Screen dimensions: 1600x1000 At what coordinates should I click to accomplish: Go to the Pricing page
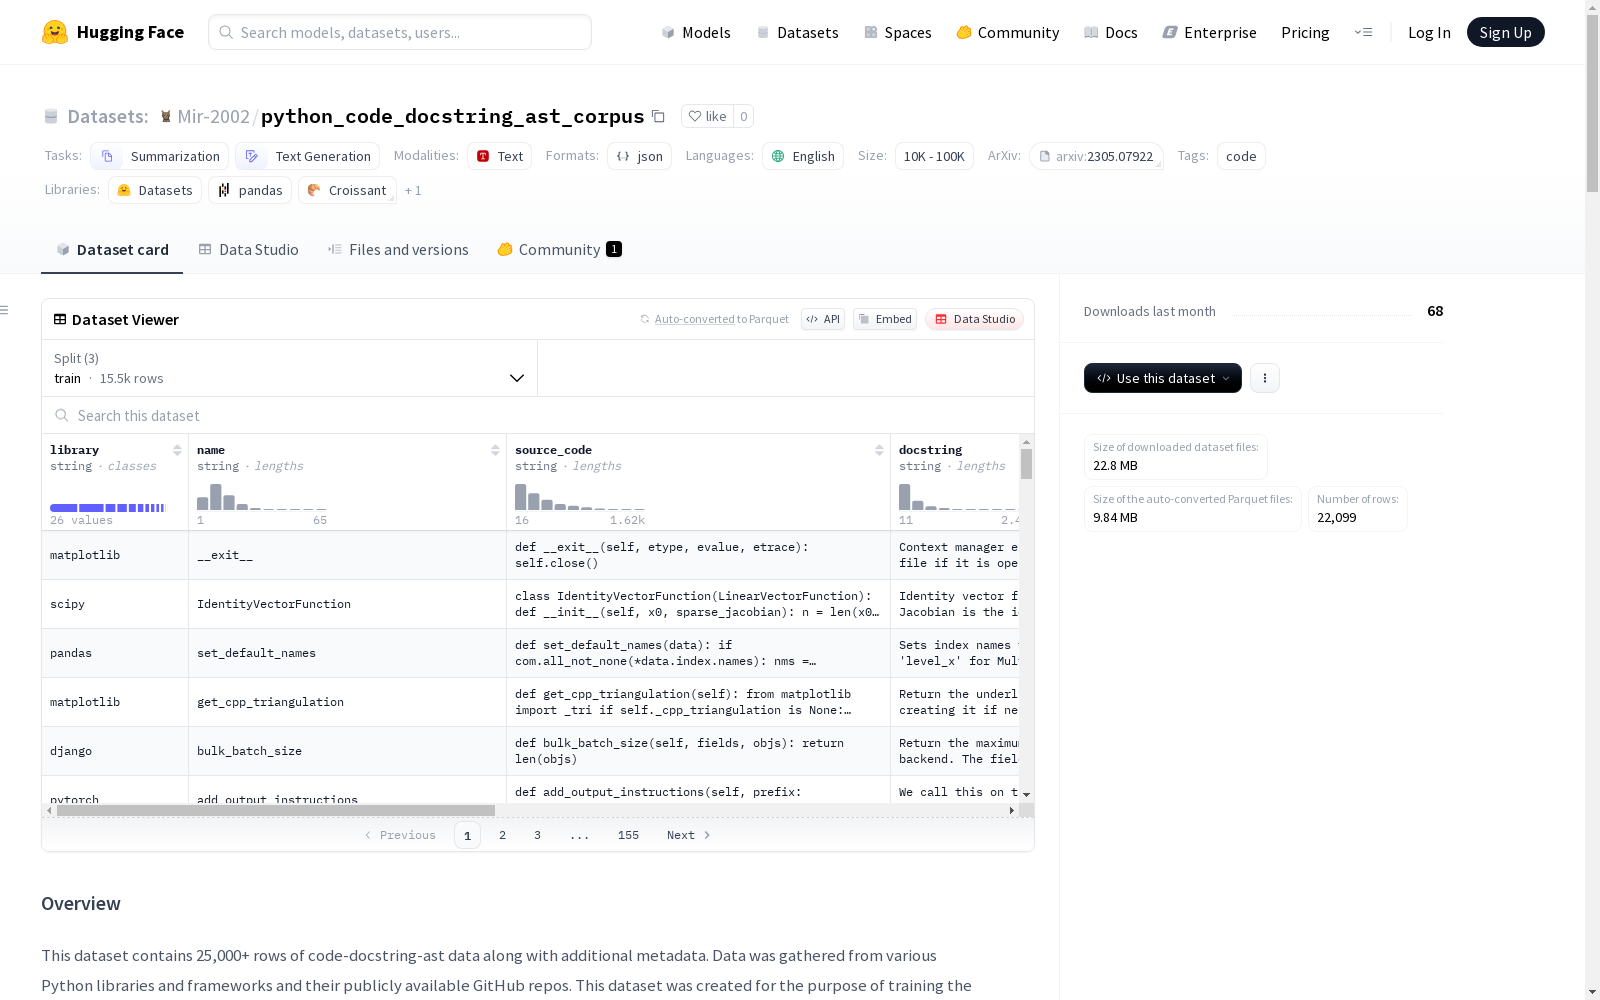click(x=1305, y=32)
